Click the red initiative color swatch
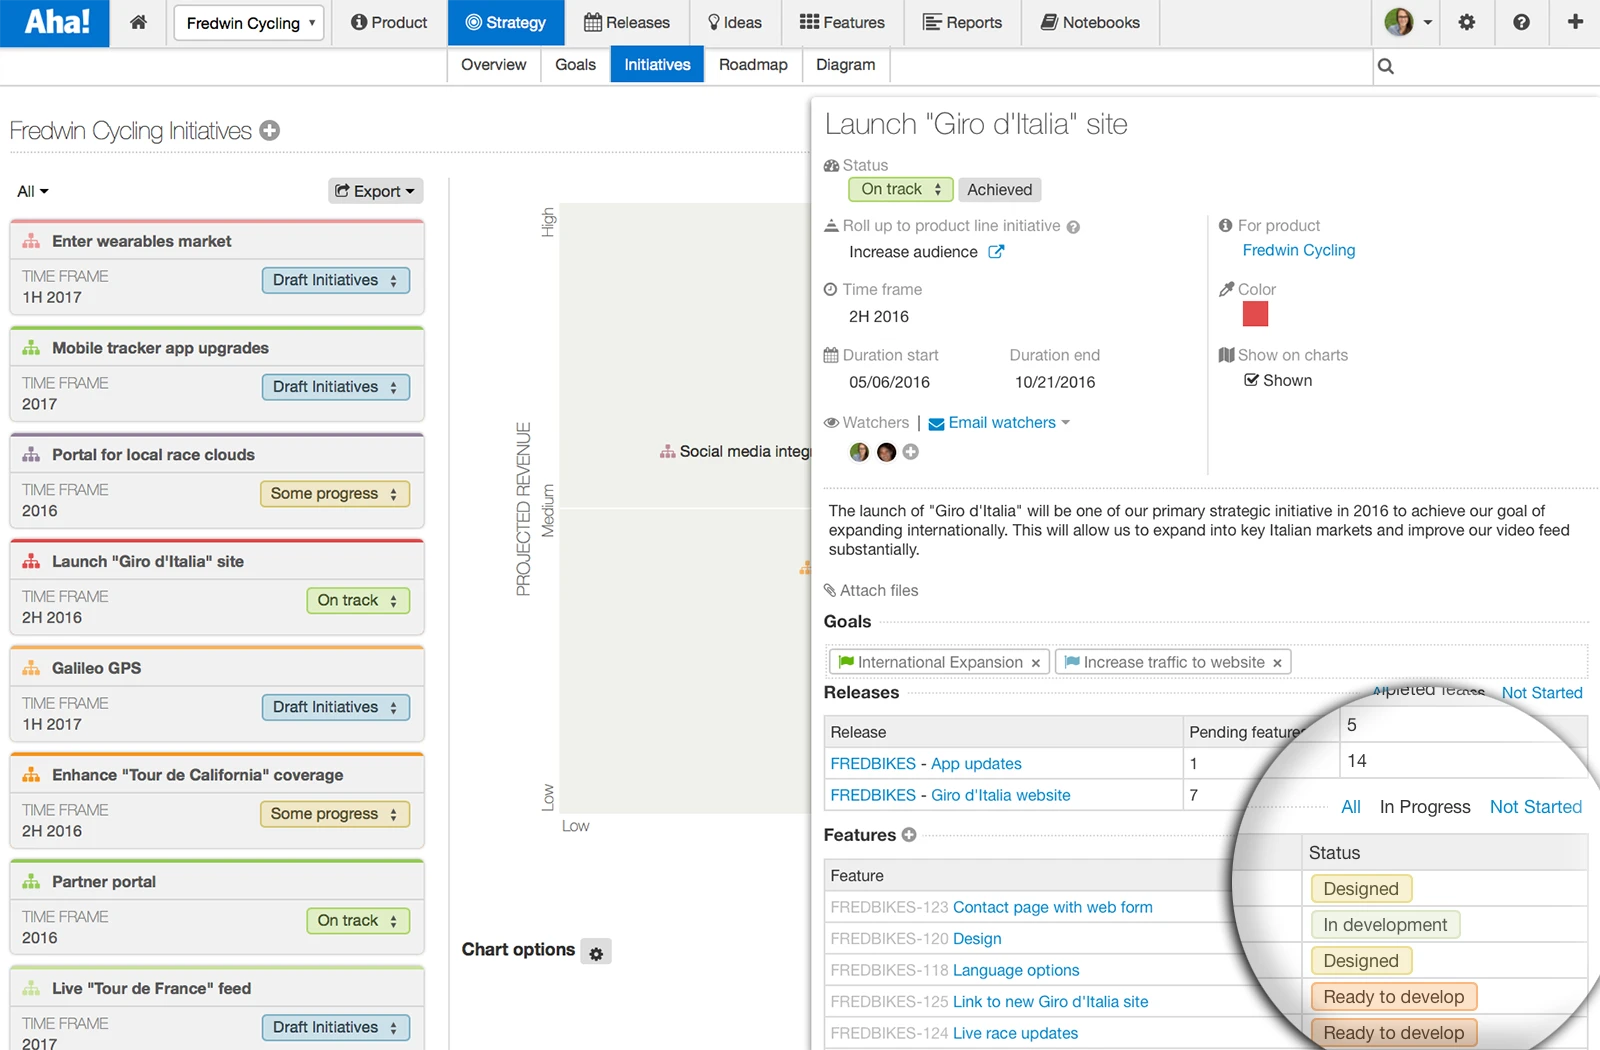The width and height of the screenshot is (1600, 1050). pos(1255,314)
